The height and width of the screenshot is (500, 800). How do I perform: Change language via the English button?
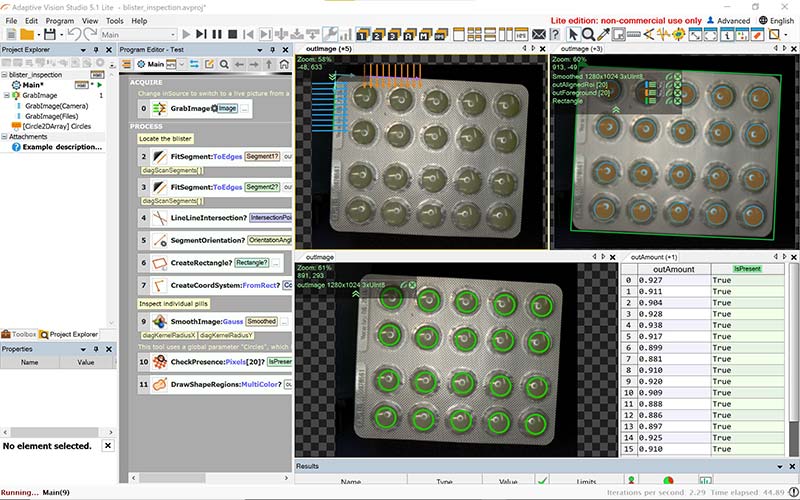pyautogui.click(x=775, y=20)
